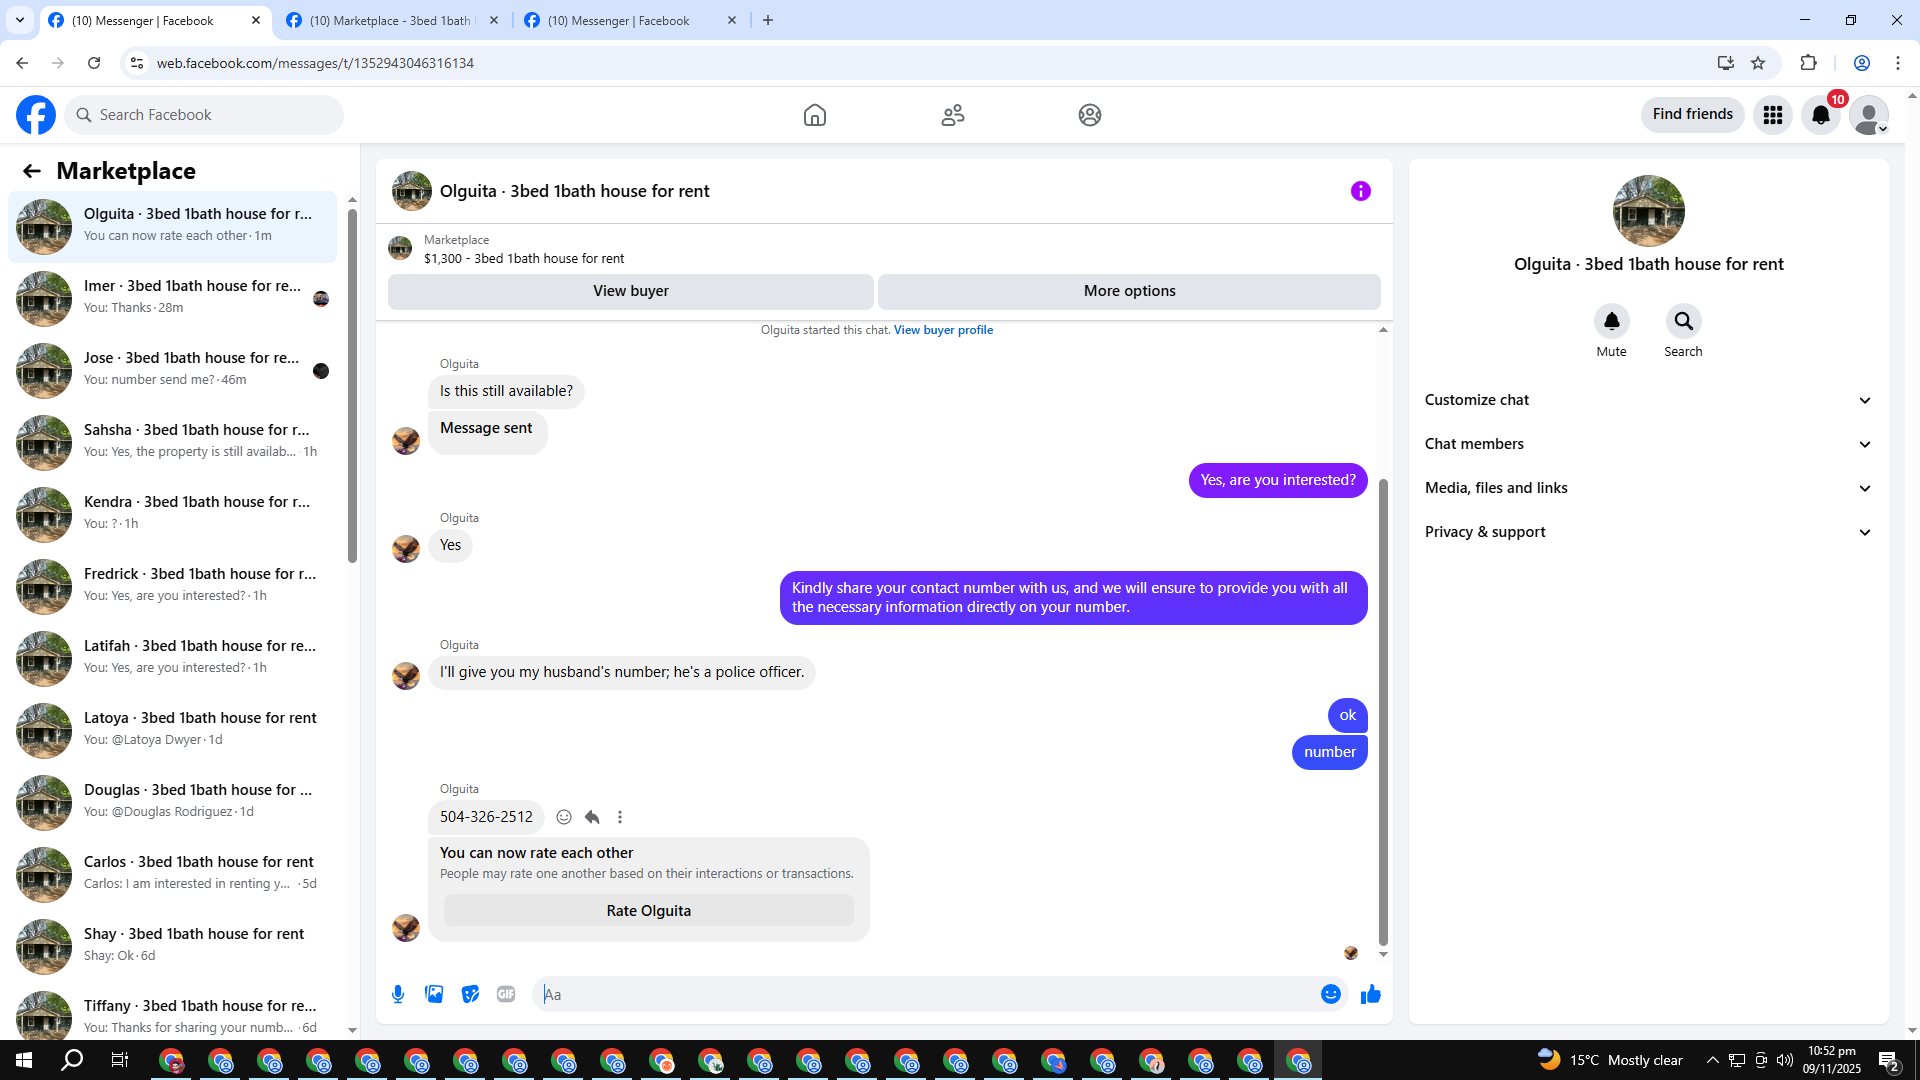
Task: Click the chat messages scrollbar
Action: click(x=1383, y=712)
